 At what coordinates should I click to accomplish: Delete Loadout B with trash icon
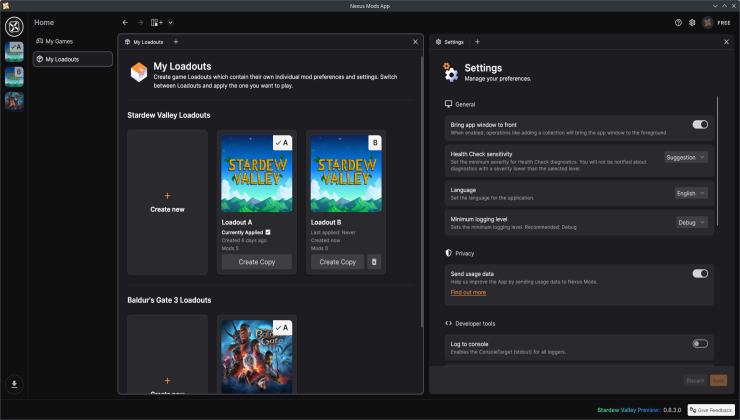(374, 262)
